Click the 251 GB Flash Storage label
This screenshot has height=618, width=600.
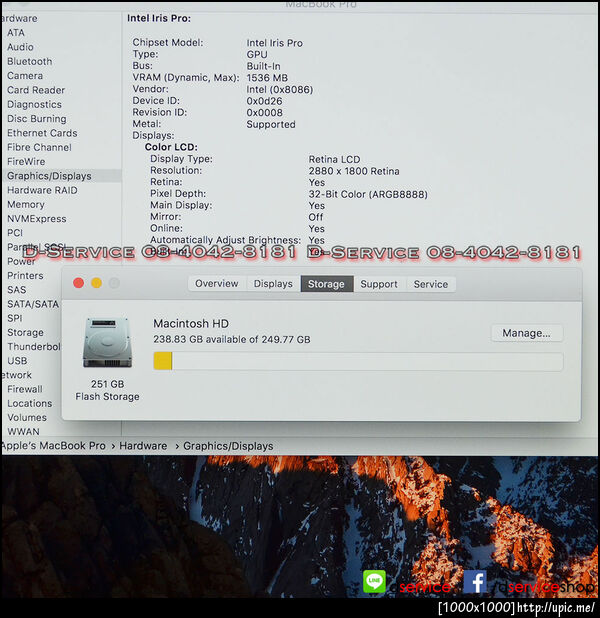(107, 390)
